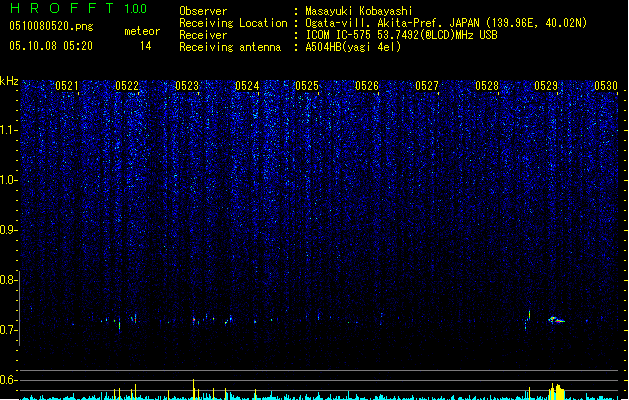
Task: Click the 0530 time marker
Action: (x=606, y=86)
